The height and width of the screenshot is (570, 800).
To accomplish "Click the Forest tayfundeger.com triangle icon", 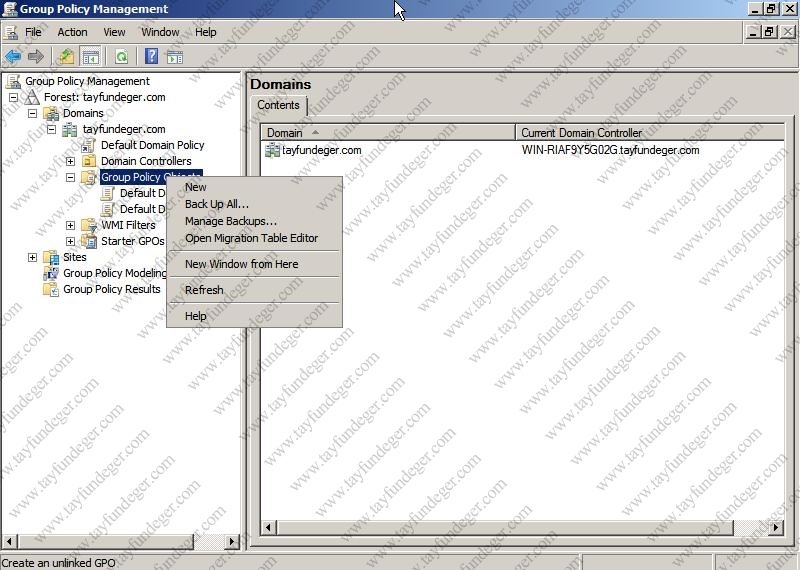I will 32,97.
